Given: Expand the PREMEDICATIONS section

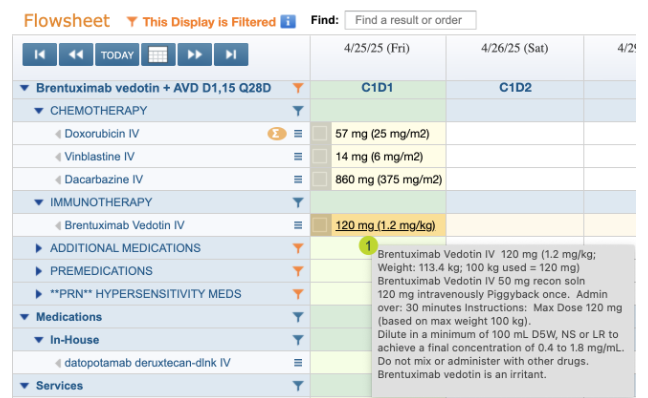Looking at the screenshot, I should (x=38, y=271).
